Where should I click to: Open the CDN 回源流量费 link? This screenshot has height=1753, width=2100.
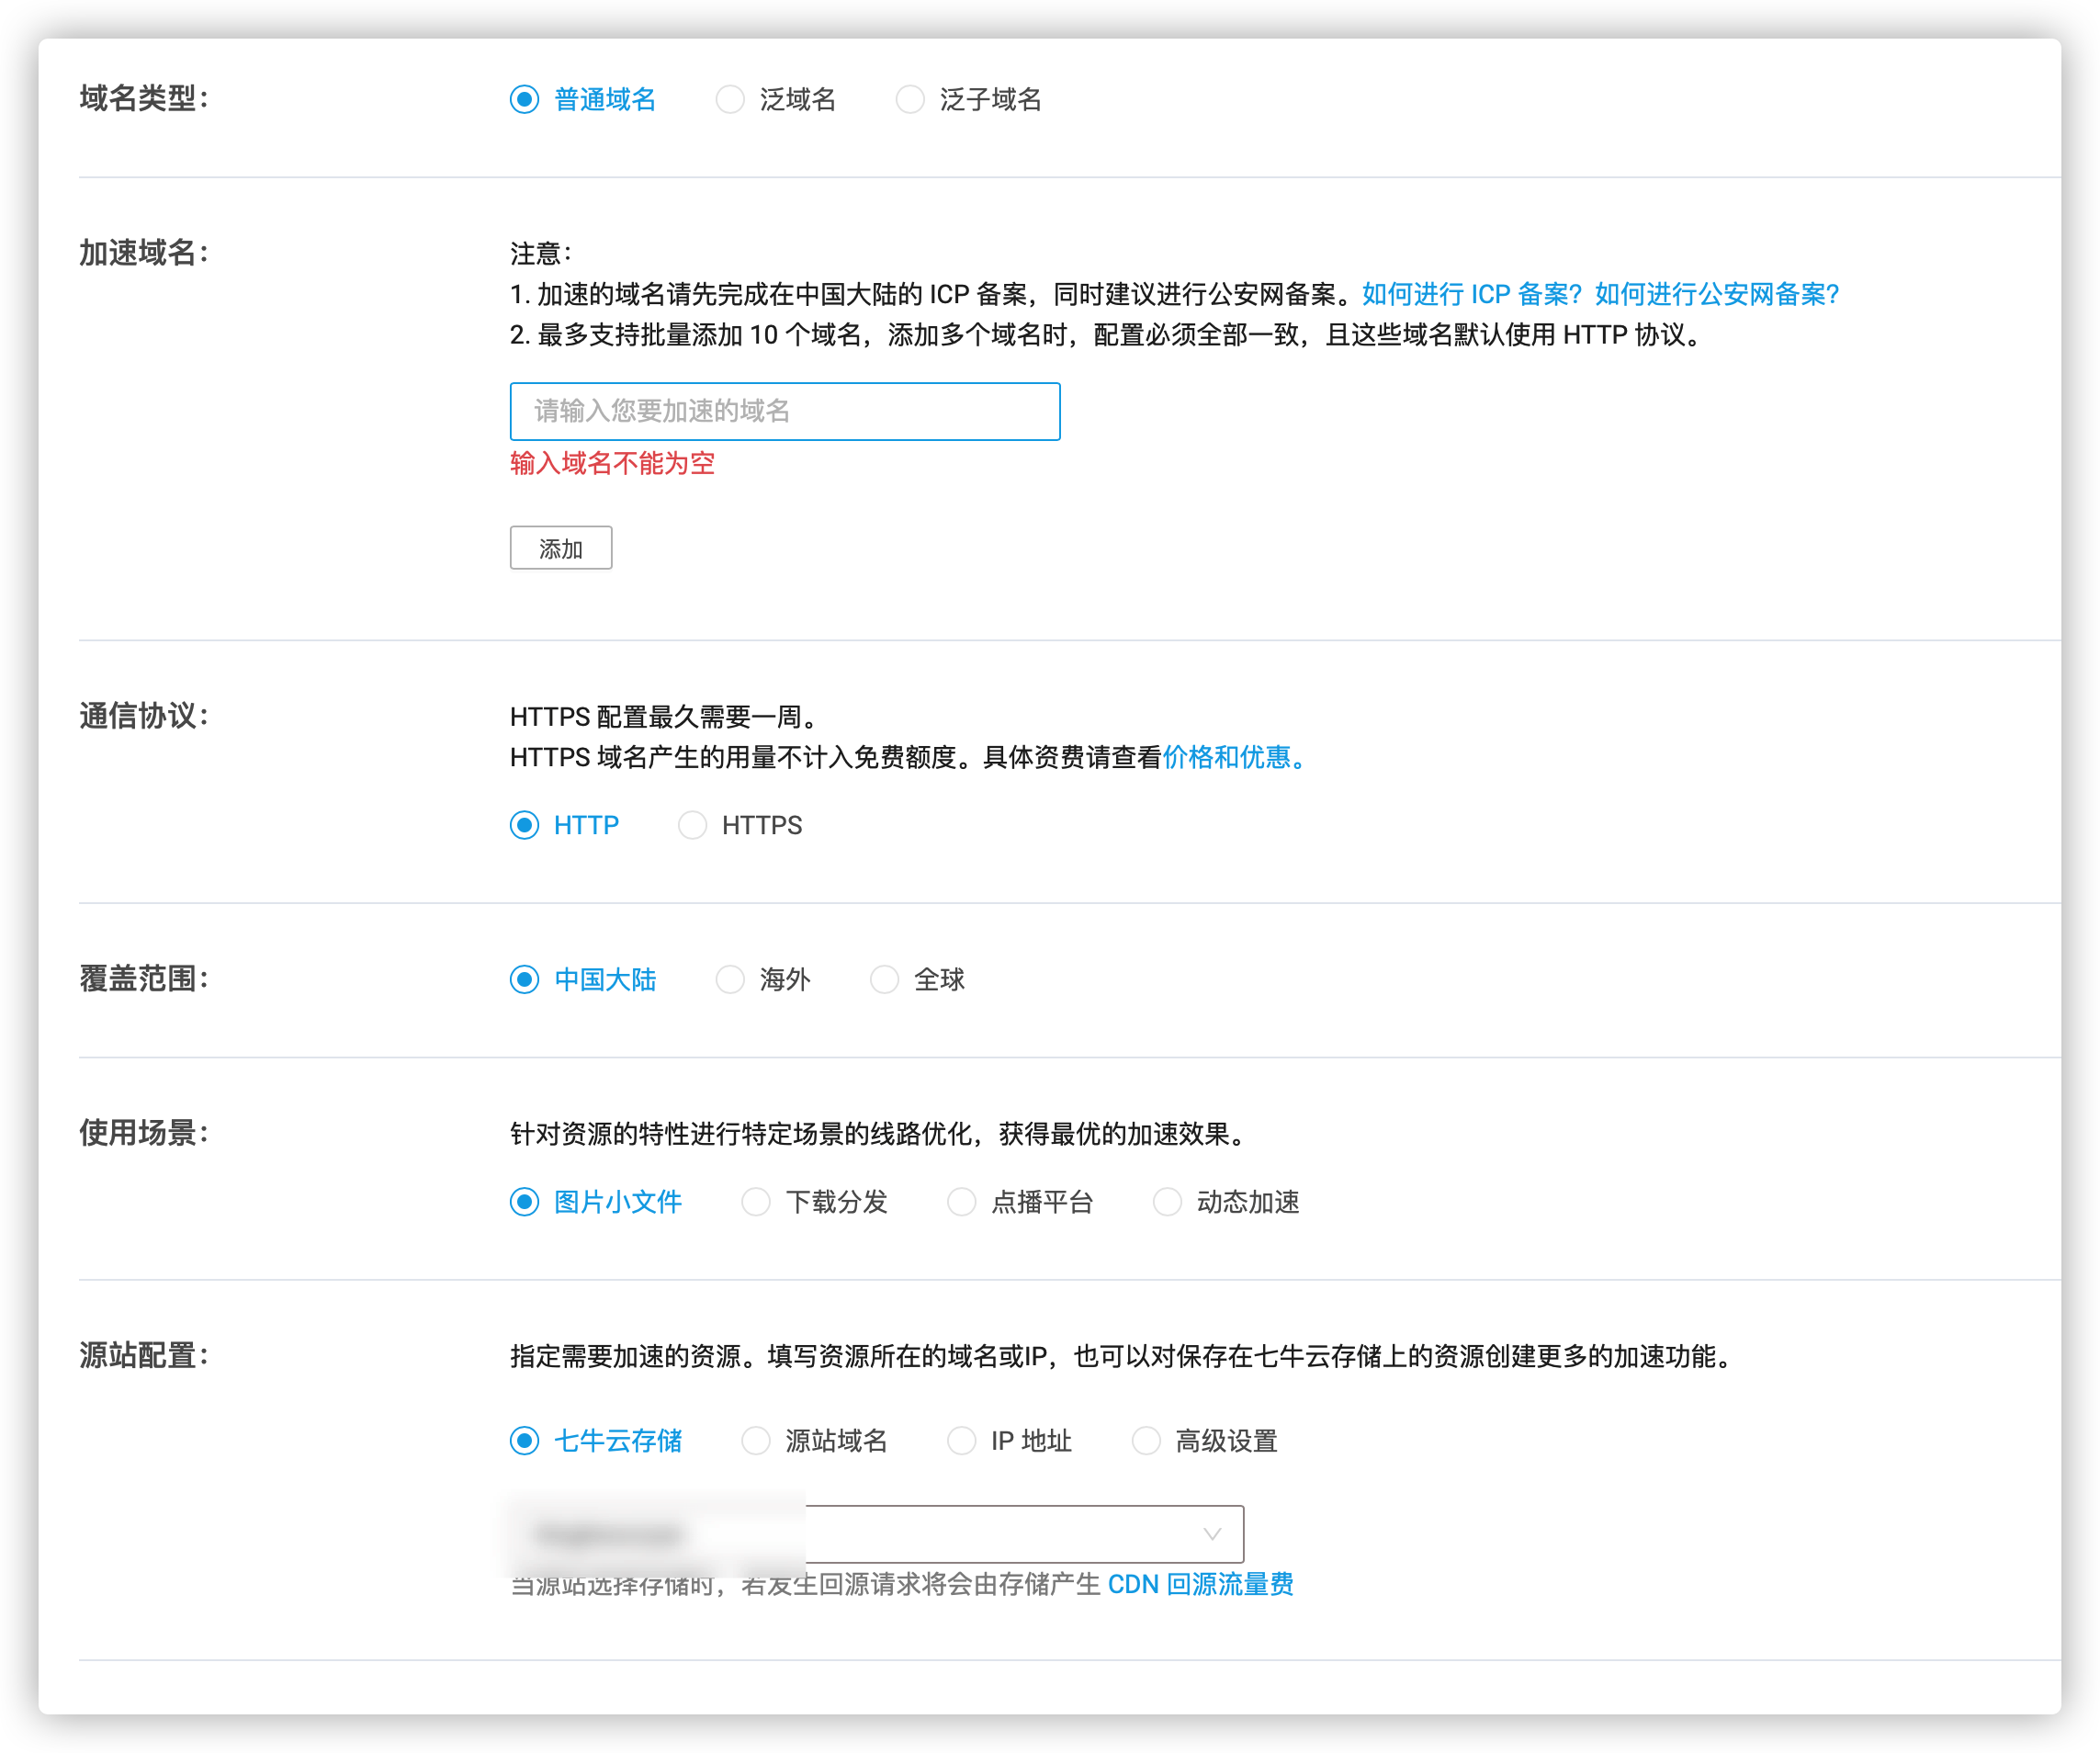1200,1585
